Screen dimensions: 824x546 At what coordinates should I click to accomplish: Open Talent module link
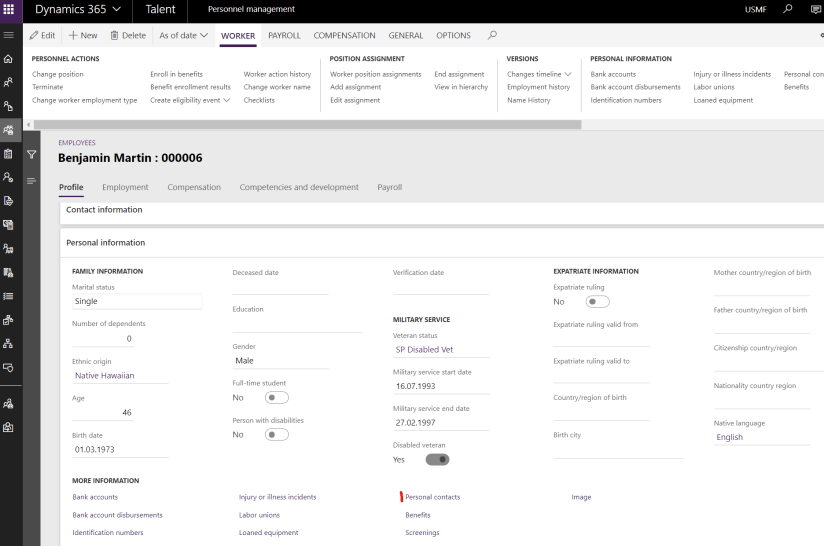pos(160,9)
